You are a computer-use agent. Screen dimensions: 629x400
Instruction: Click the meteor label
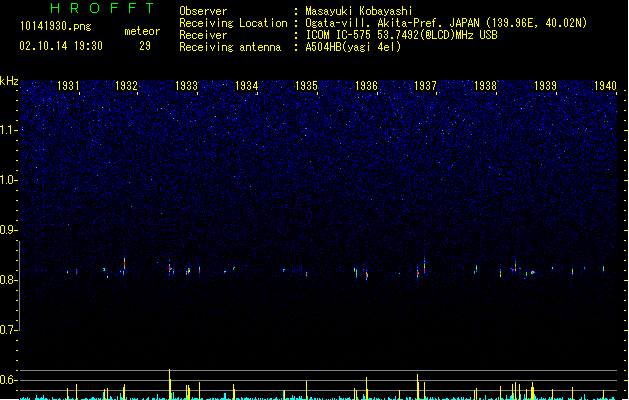(x=142, y=31)
